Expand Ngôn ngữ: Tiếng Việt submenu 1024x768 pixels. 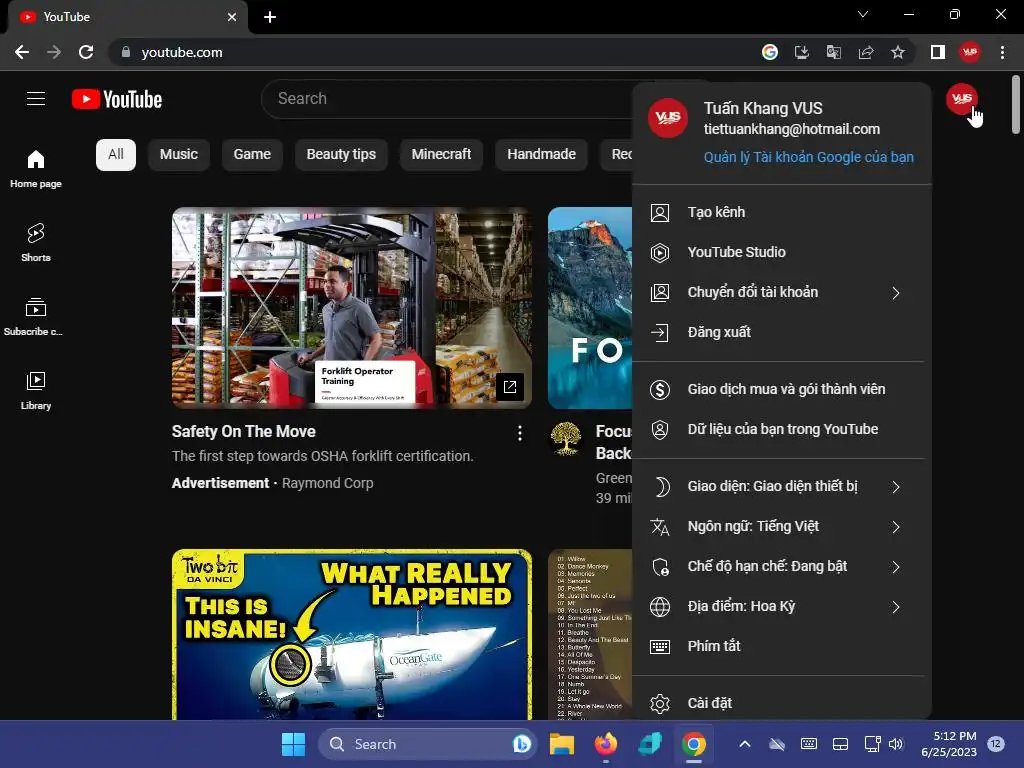781,526
